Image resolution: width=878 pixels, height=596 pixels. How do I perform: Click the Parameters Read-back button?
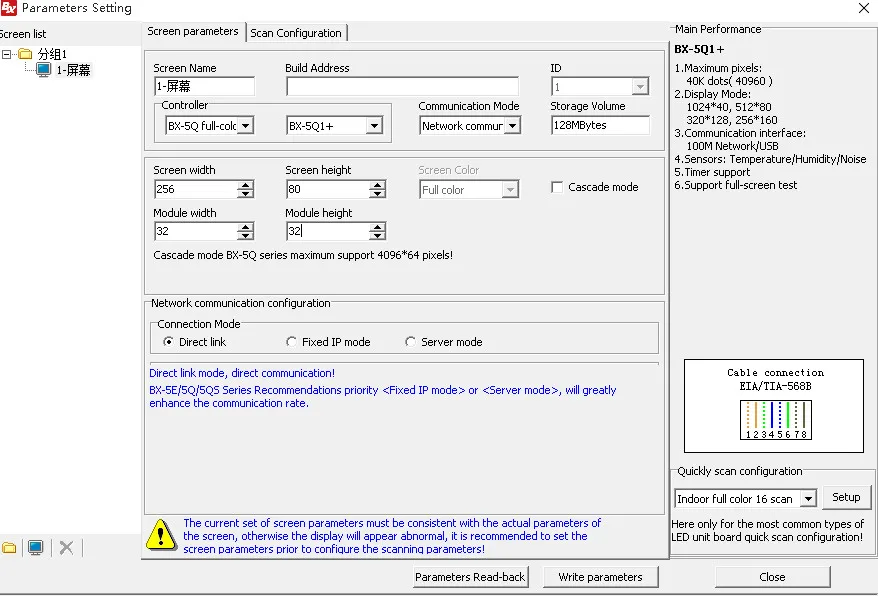[x=470, y=577]
